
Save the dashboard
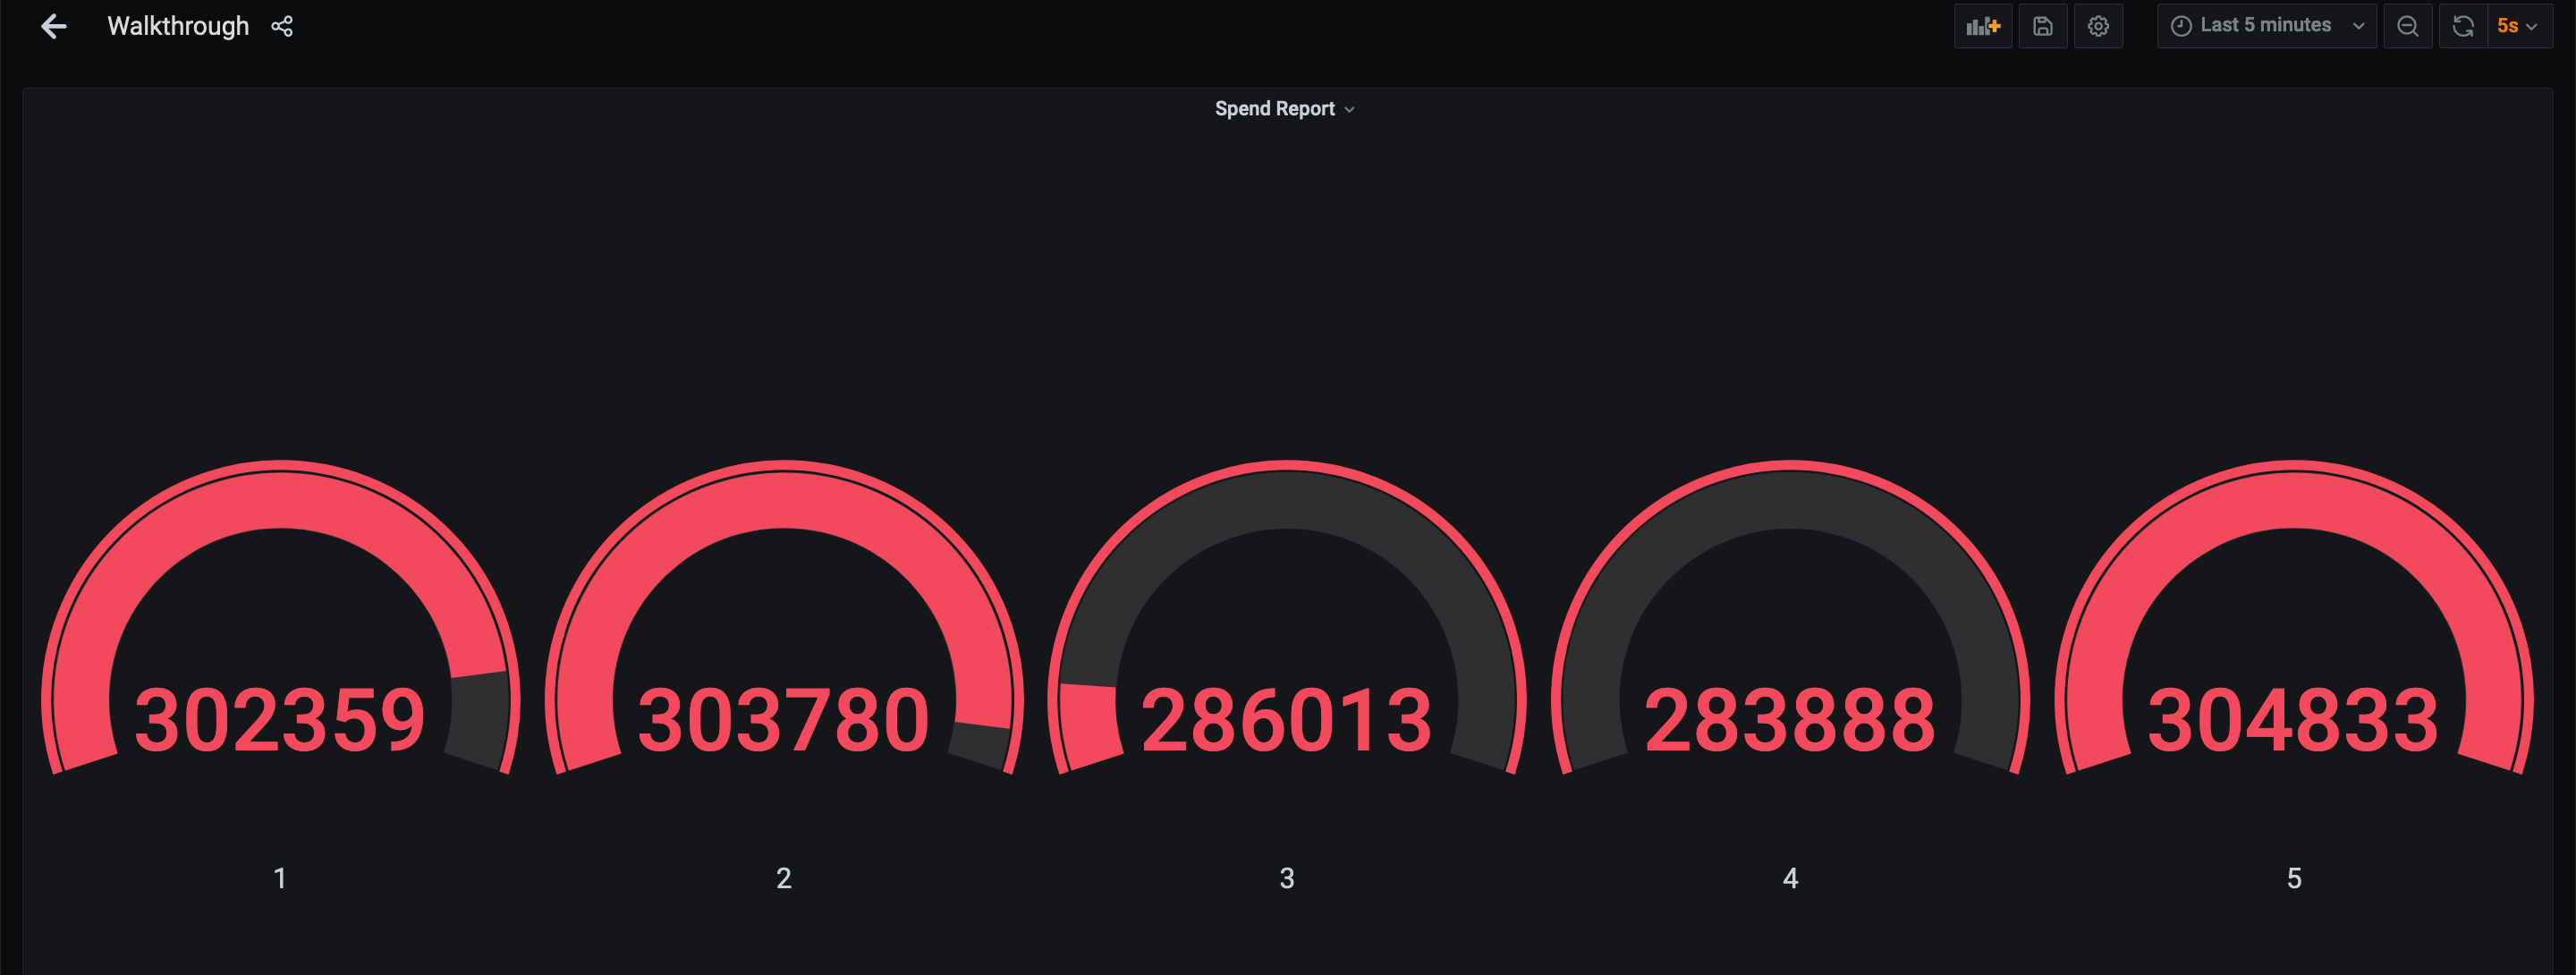(x=2042, y=27)
